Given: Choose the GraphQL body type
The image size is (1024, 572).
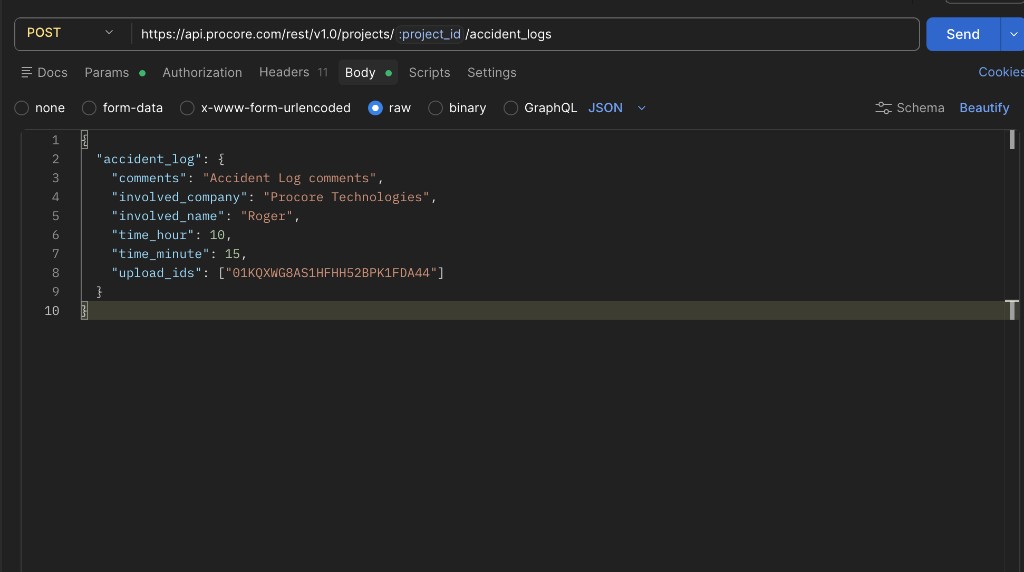Looking at the screenshot, I should pos(511,108).
